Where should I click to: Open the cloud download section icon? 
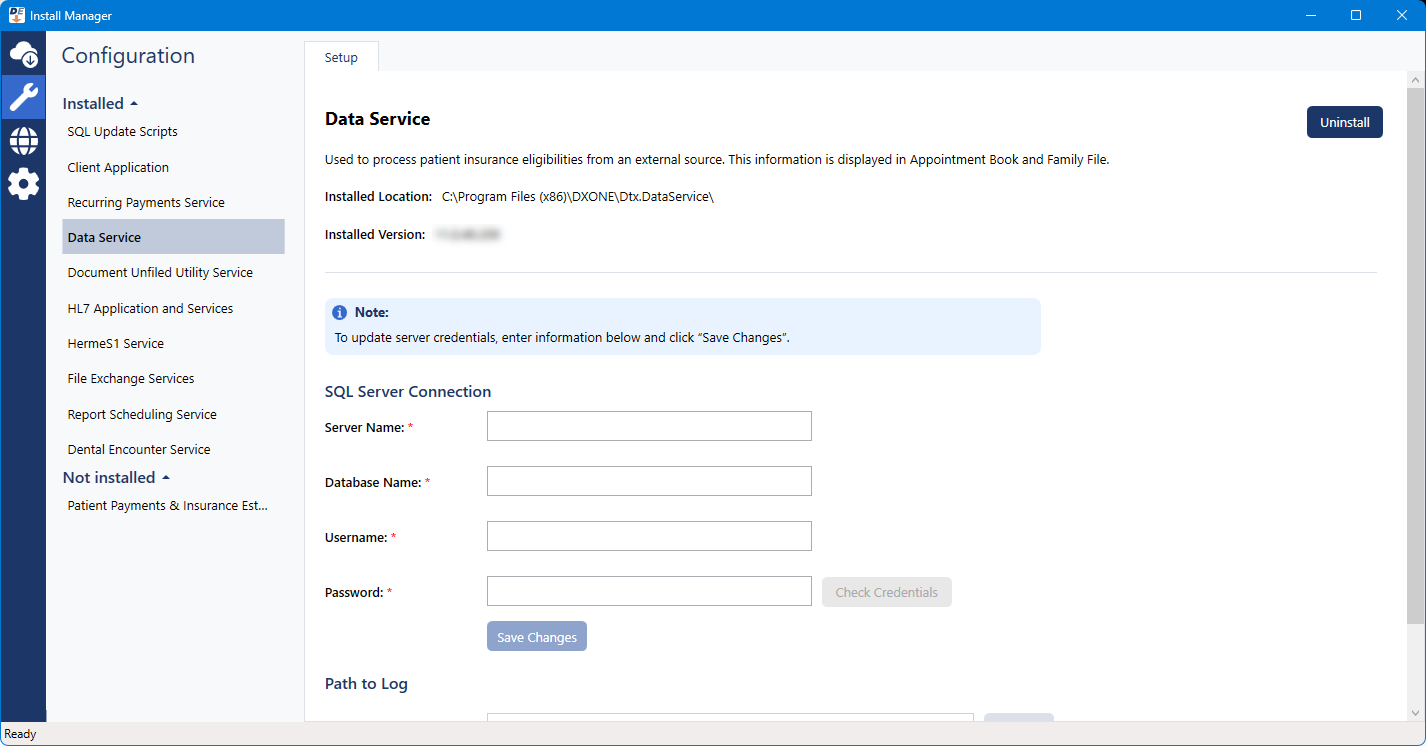23,55
